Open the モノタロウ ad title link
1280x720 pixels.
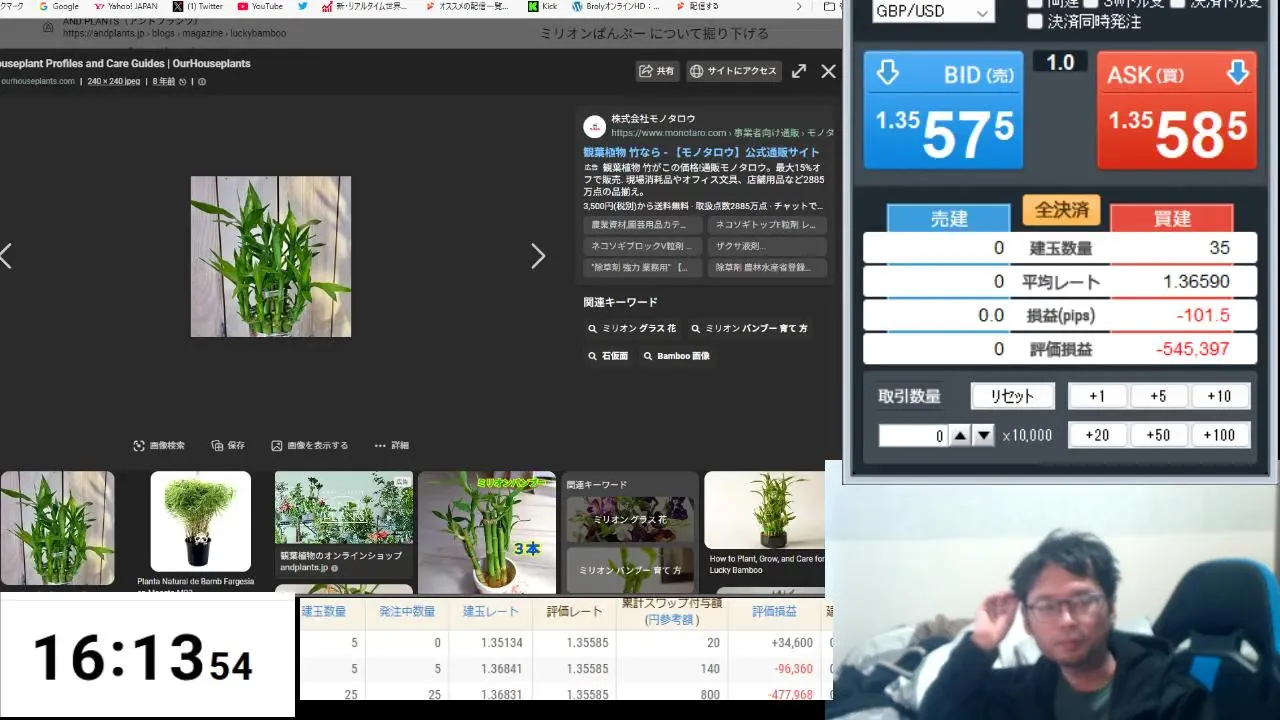[x=701, y=152]
